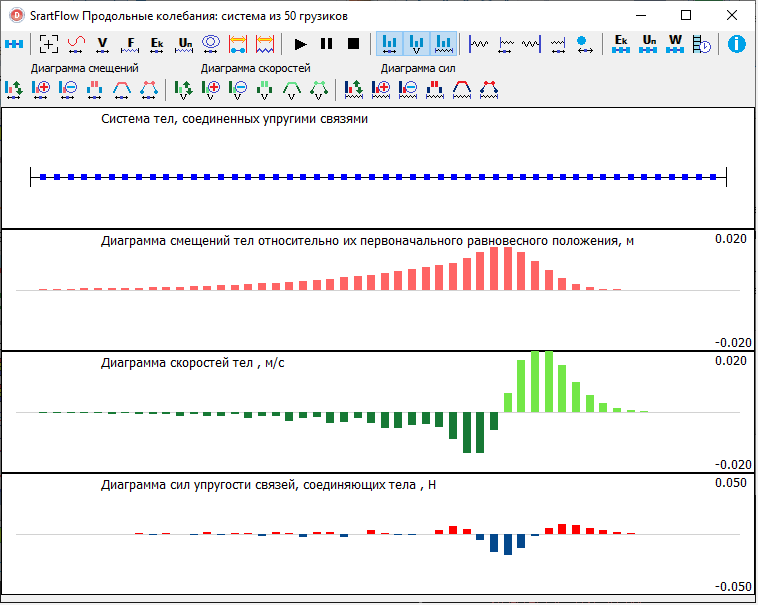
Task: Select trapezoid line style for velocity diagram
Action: point(292,90)
